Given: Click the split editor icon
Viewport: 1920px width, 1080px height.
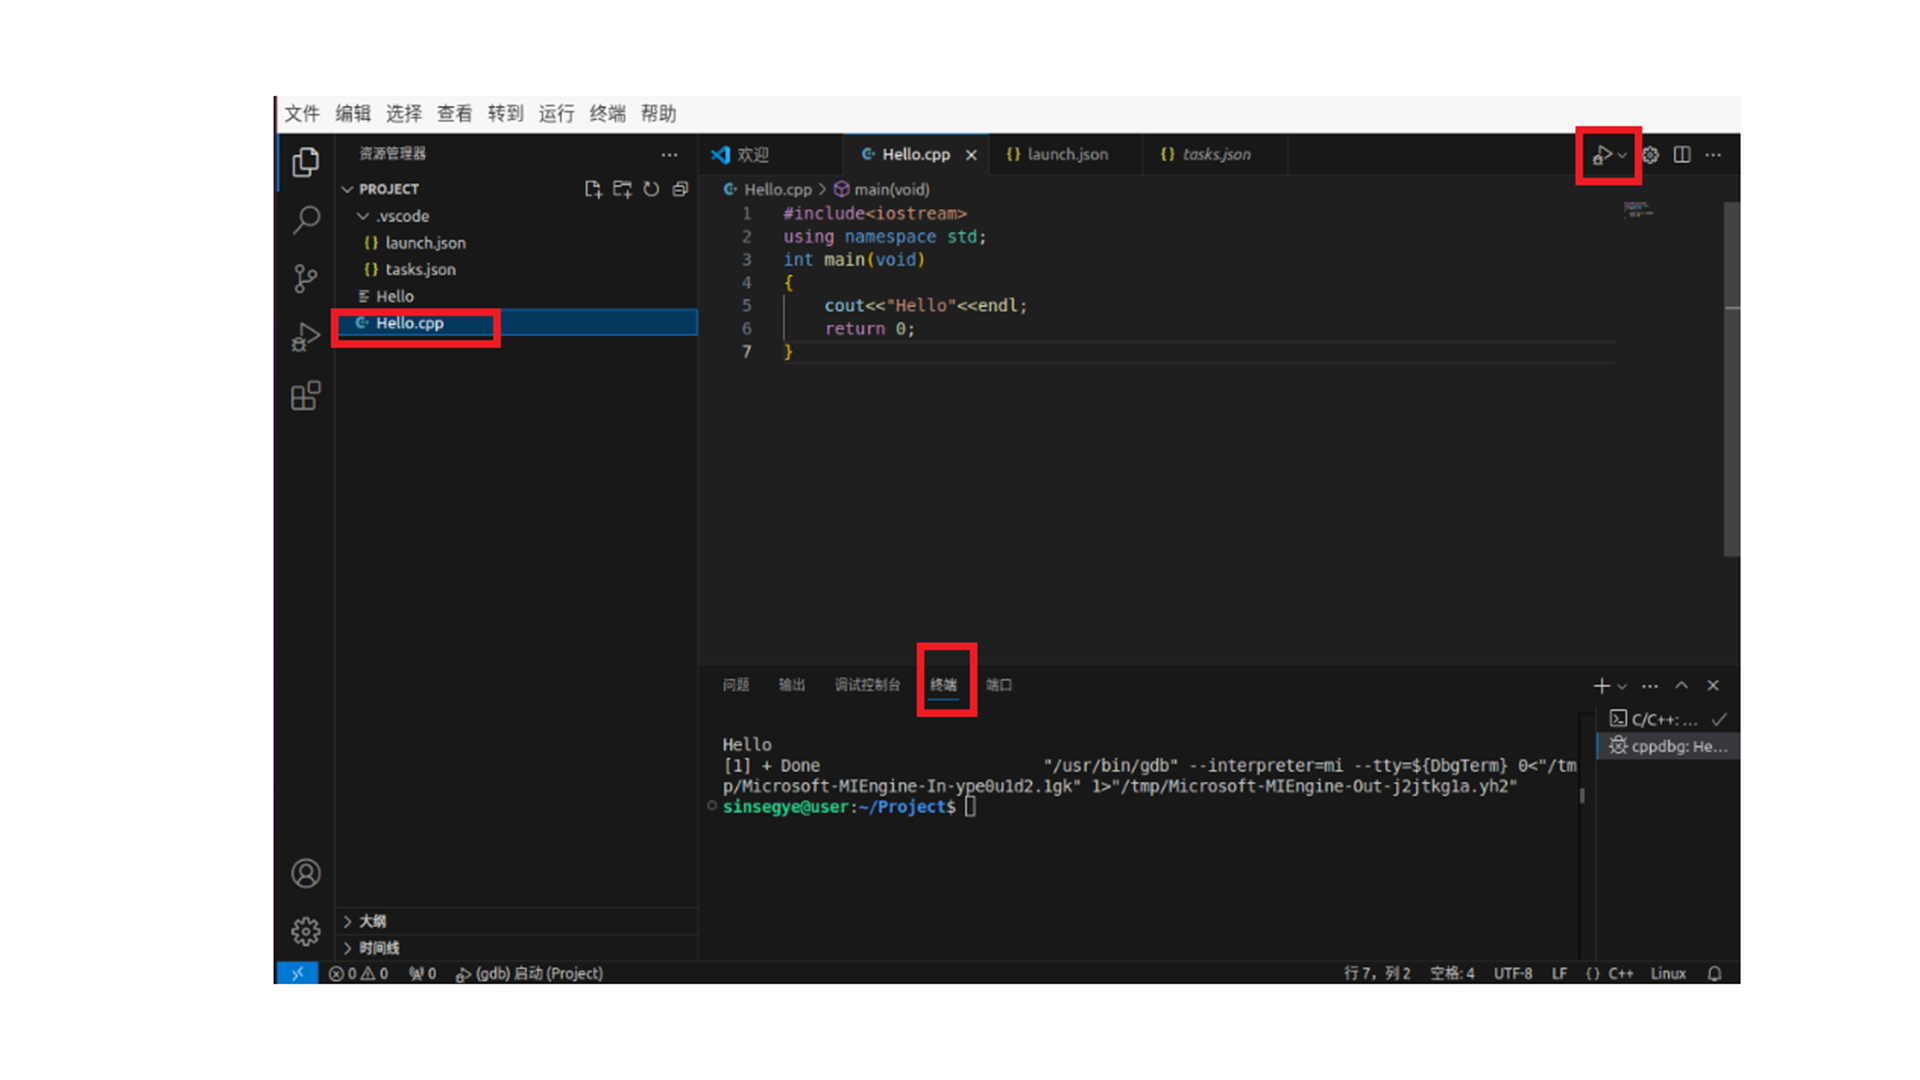Looking at the screenshot, I should 1682,155.
